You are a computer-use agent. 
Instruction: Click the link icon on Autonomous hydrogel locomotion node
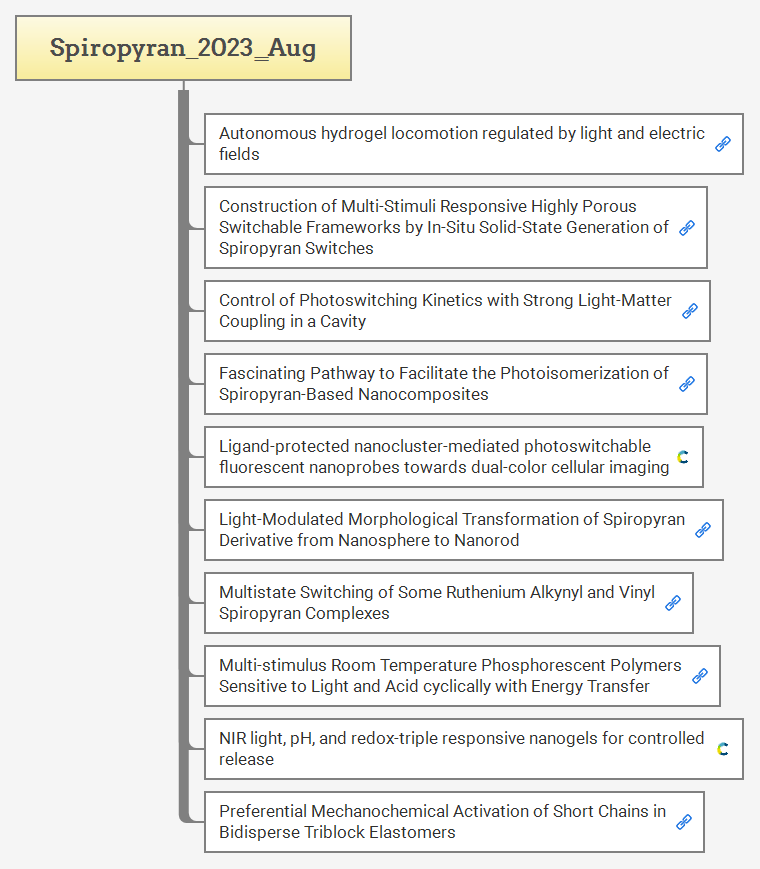(x=723, y=144)
